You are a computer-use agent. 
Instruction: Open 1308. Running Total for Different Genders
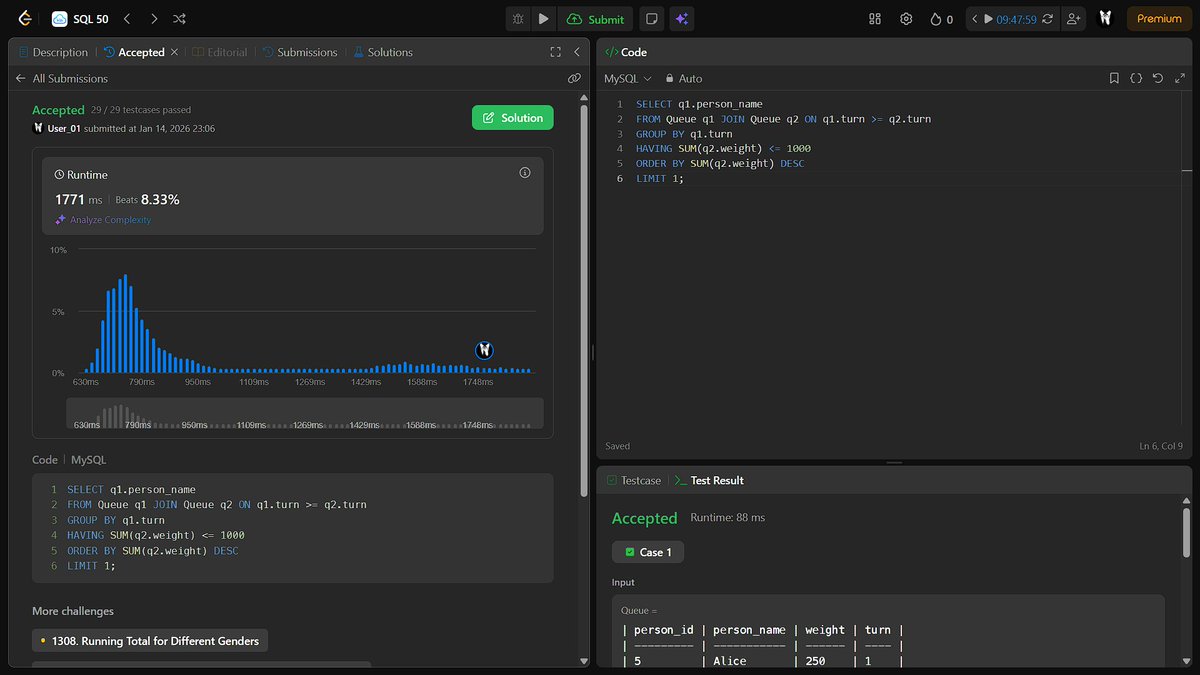point(150,641)
